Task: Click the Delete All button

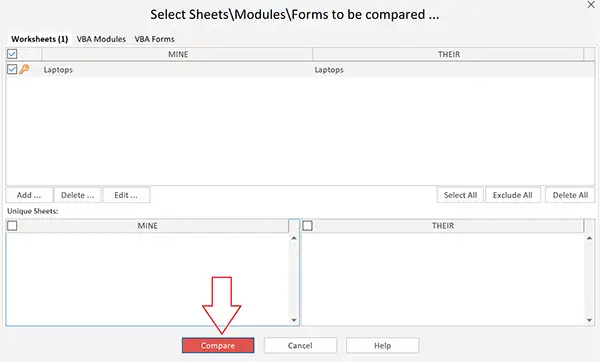Action: 570,195
